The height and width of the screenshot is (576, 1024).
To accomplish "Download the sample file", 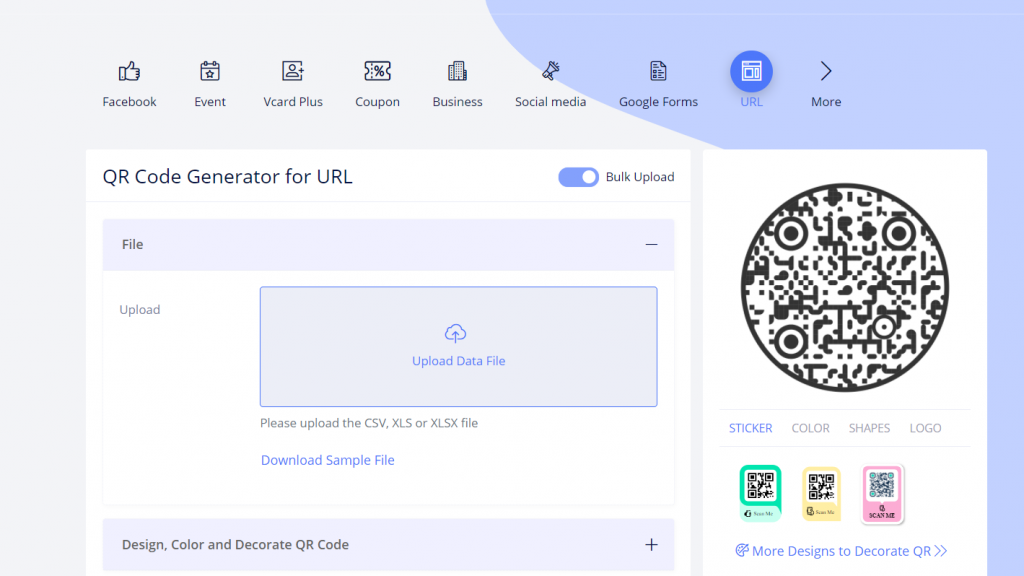I will [x=327, y=460].
